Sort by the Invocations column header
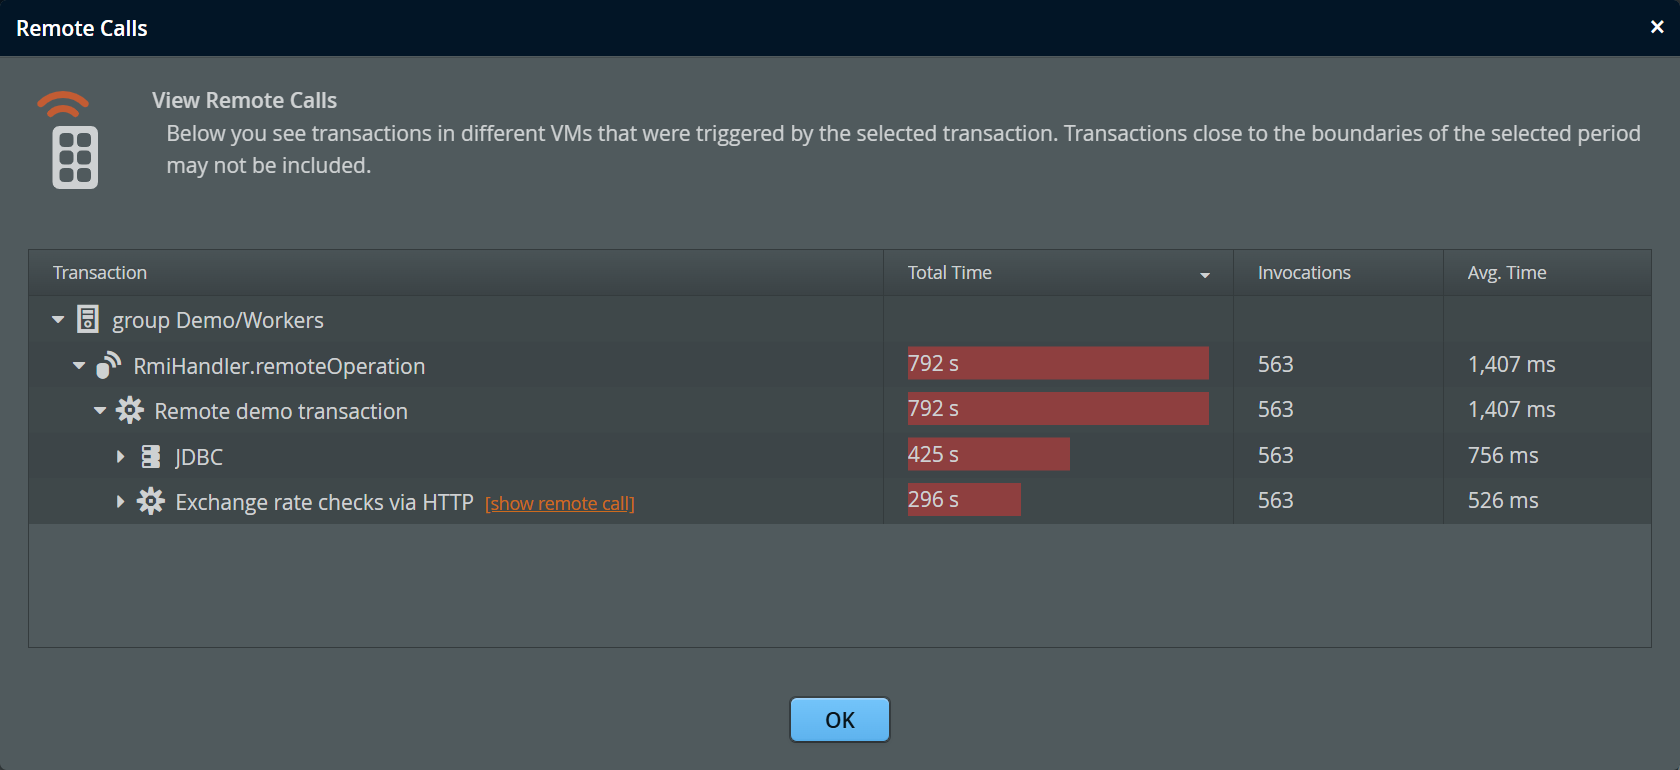The width and height of the screenshot is (1680, 770). coord(1304,273)
